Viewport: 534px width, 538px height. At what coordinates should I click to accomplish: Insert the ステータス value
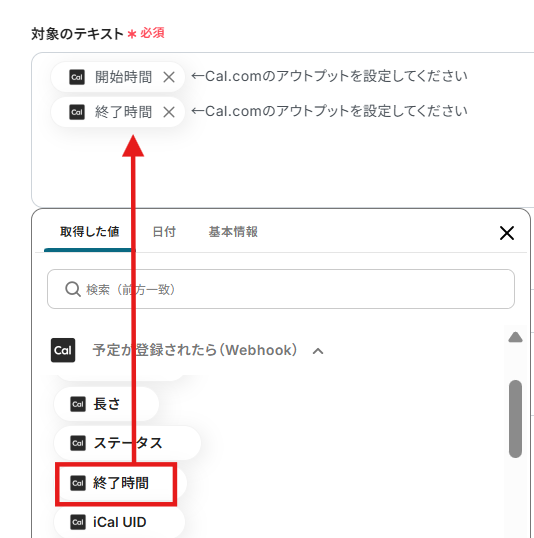[127, 443]
